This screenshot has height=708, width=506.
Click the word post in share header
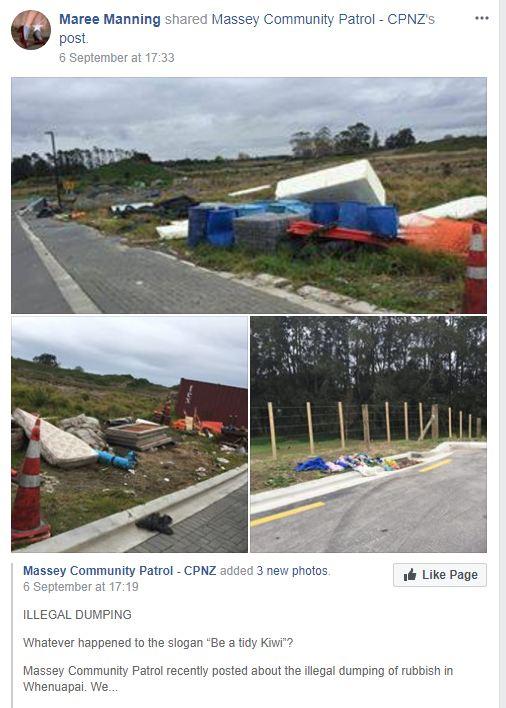click(73, 39)
